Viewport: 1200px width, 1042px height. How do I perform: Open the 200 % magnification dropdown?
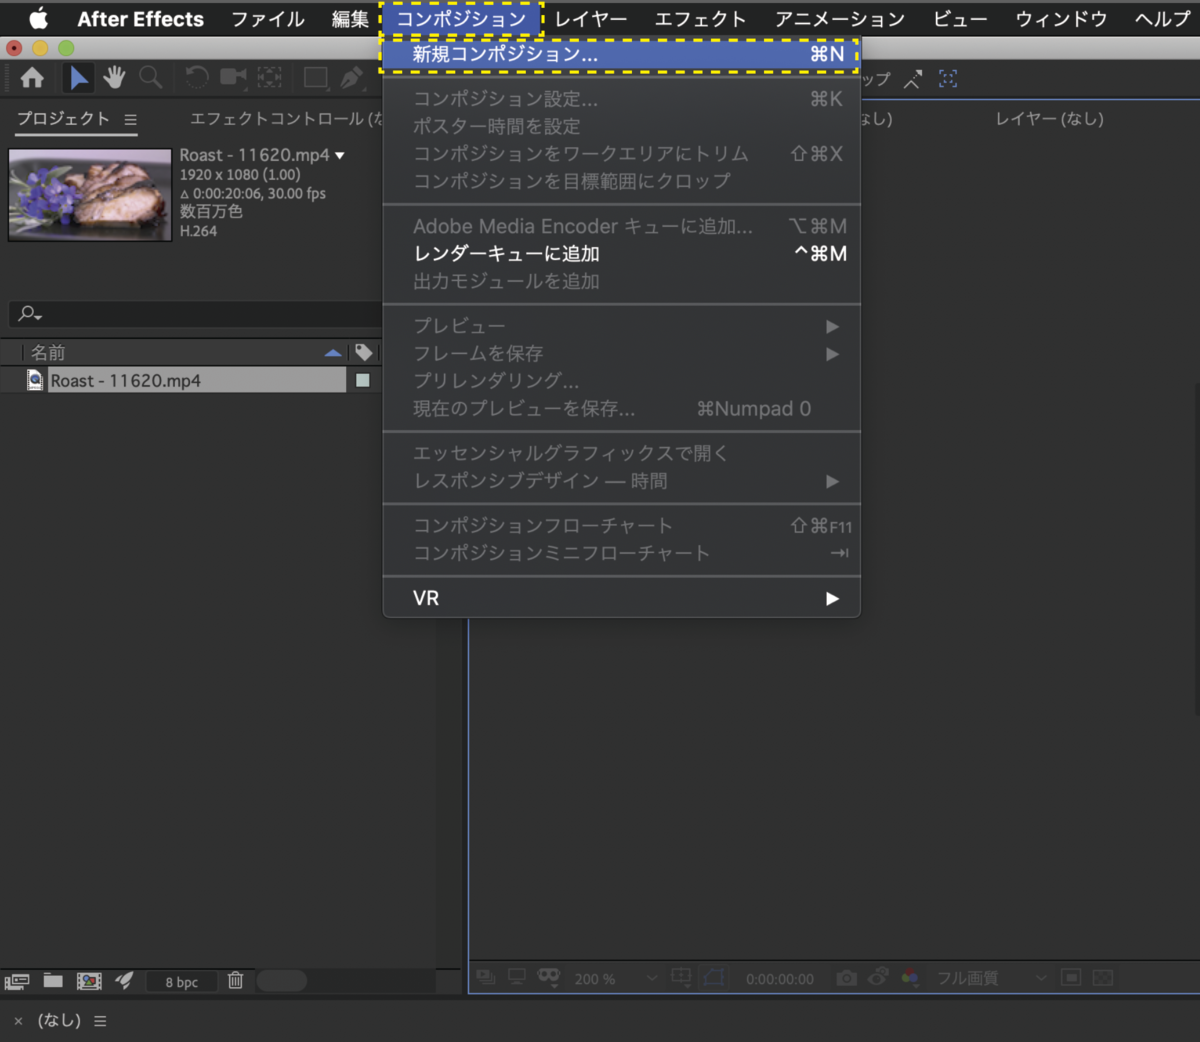(x=616, y=979)
